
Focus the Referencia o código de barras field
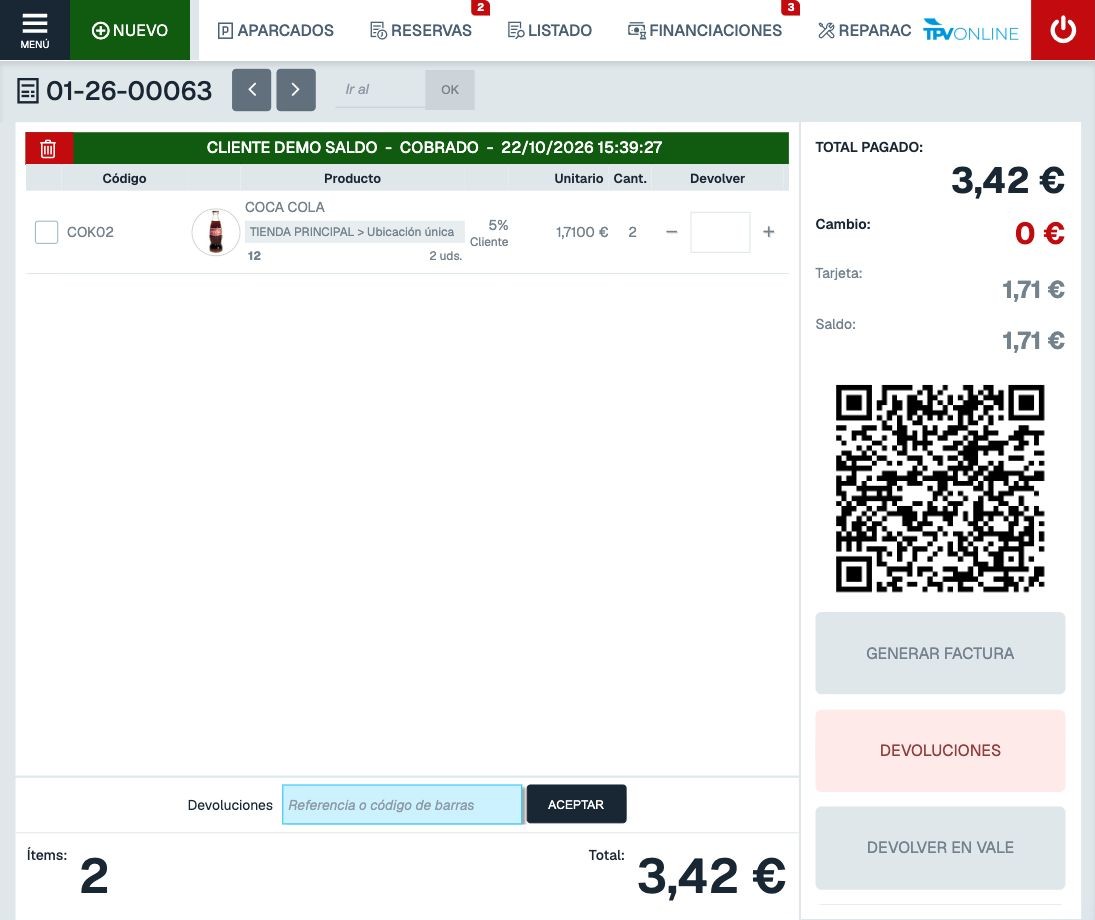coord(402,804)
